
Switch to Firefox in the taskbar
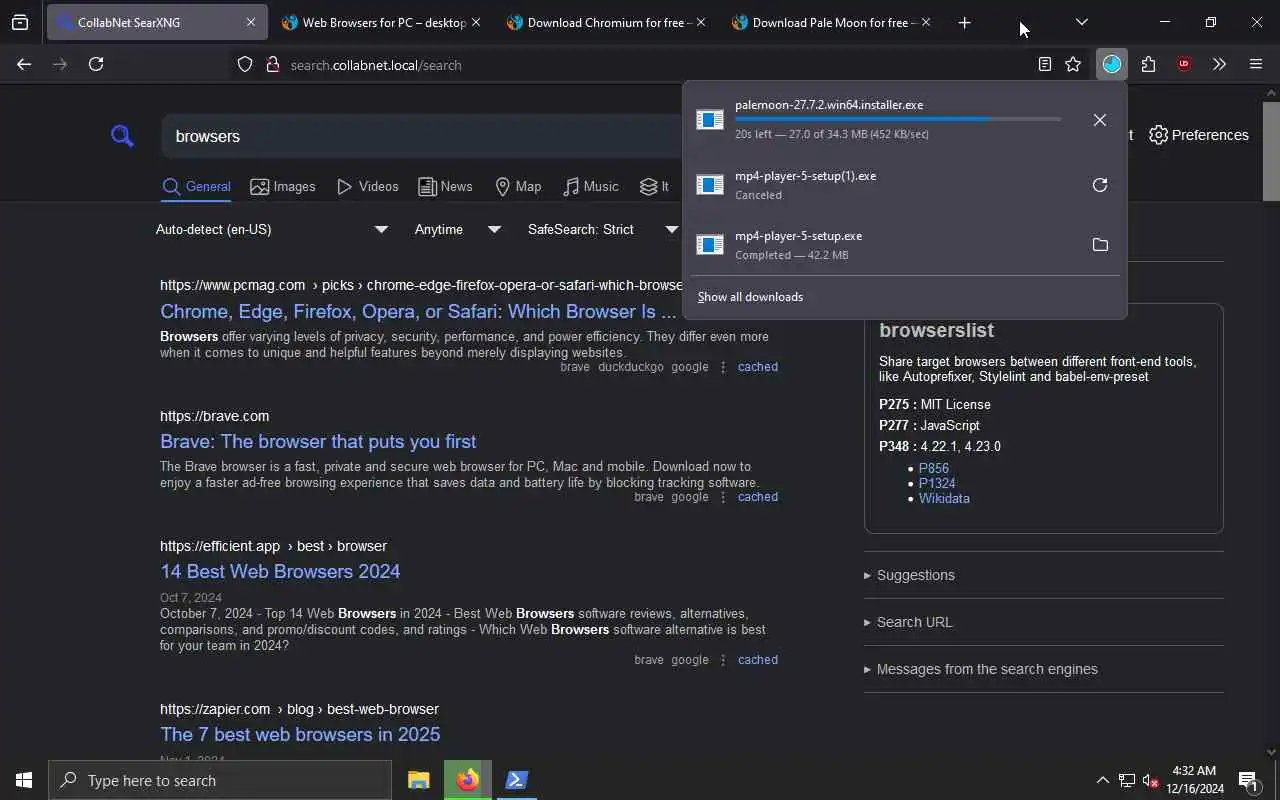[x=468, y=780]
